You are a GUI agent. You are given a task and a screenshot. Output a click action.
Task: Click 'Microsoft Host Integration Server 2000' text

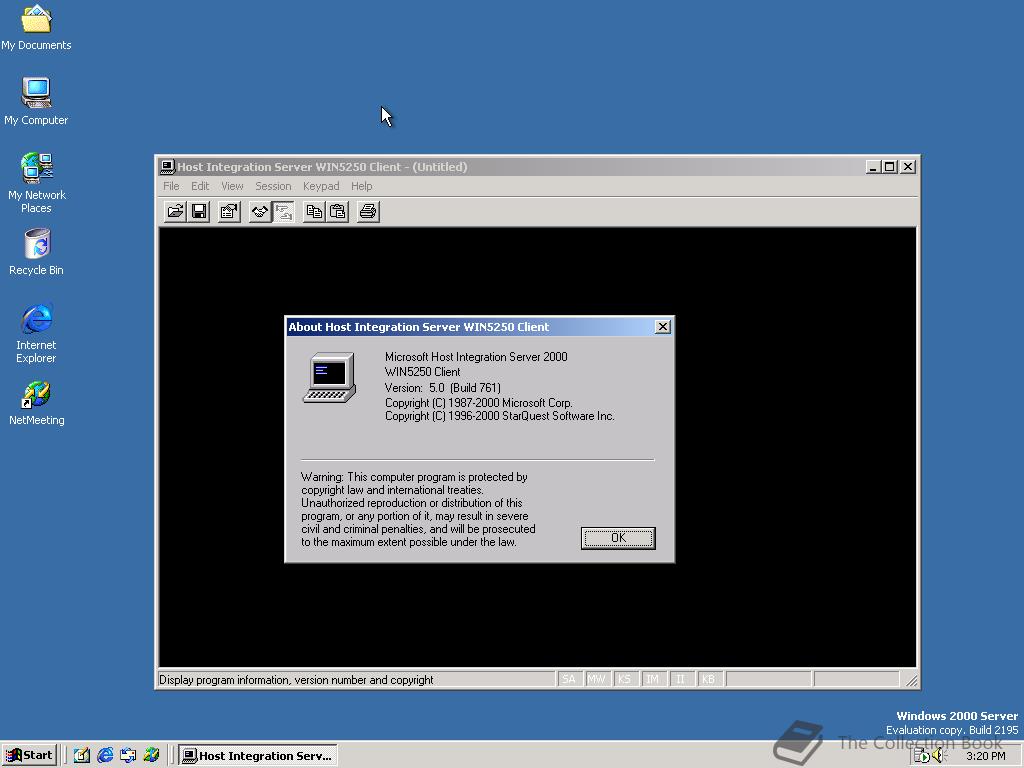(476, 357)
